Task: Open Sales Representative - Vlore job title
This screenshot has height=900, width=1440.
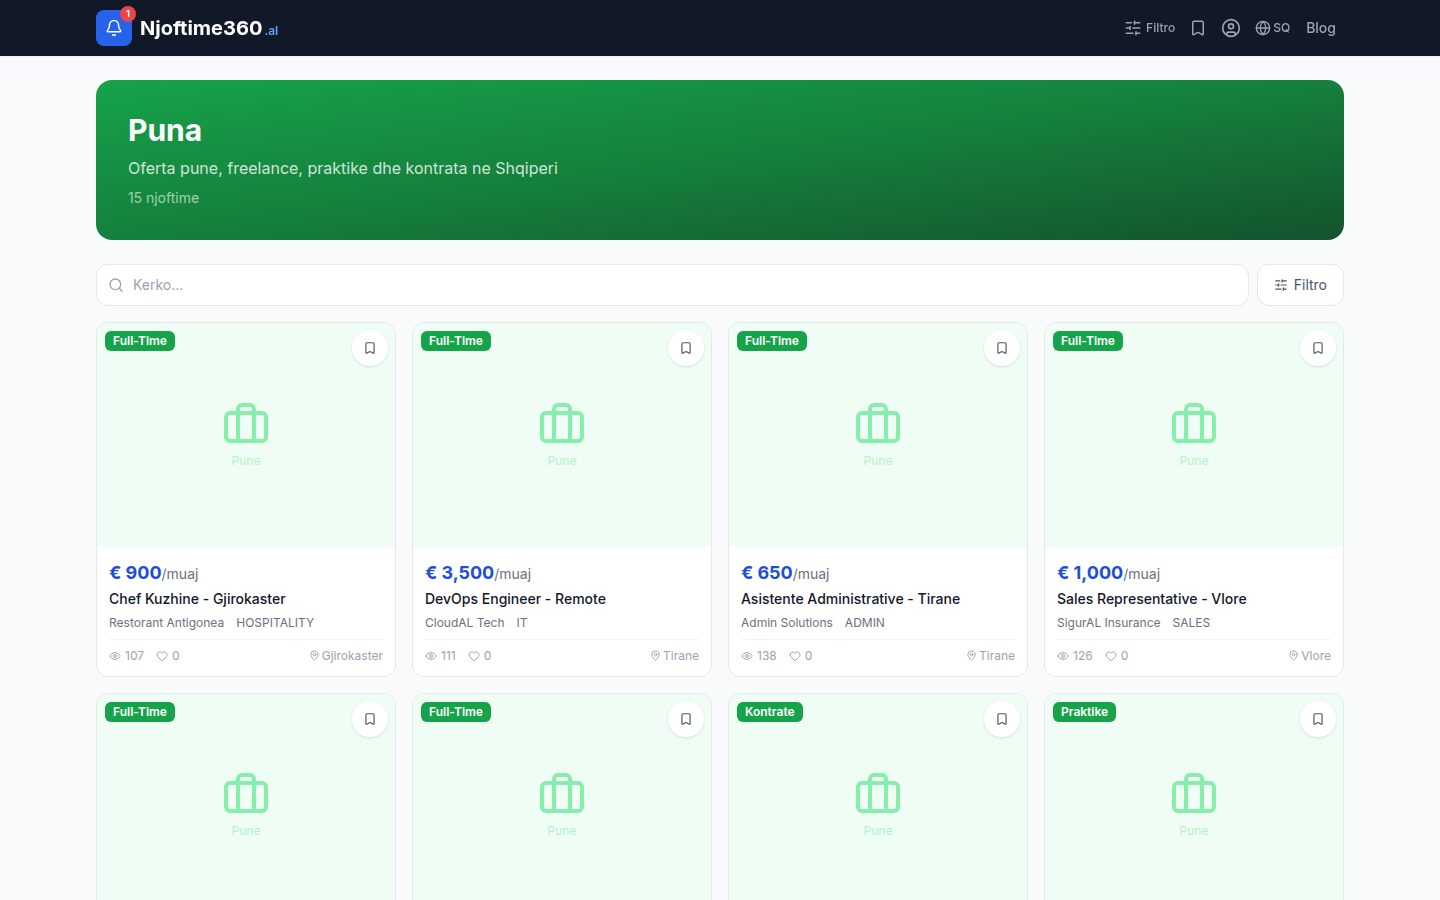Action: [x=1151, y=599]
